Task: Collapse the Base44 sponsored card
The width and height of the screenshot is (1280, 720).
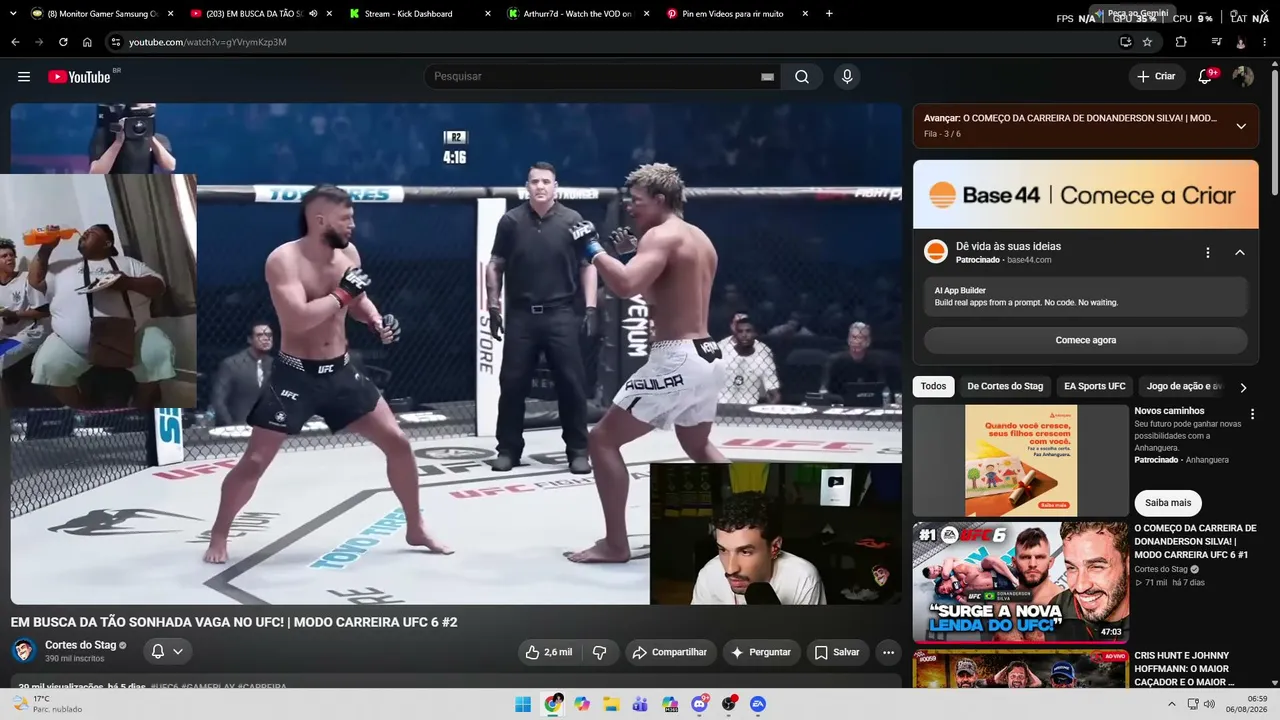Action: (1240, 253)
